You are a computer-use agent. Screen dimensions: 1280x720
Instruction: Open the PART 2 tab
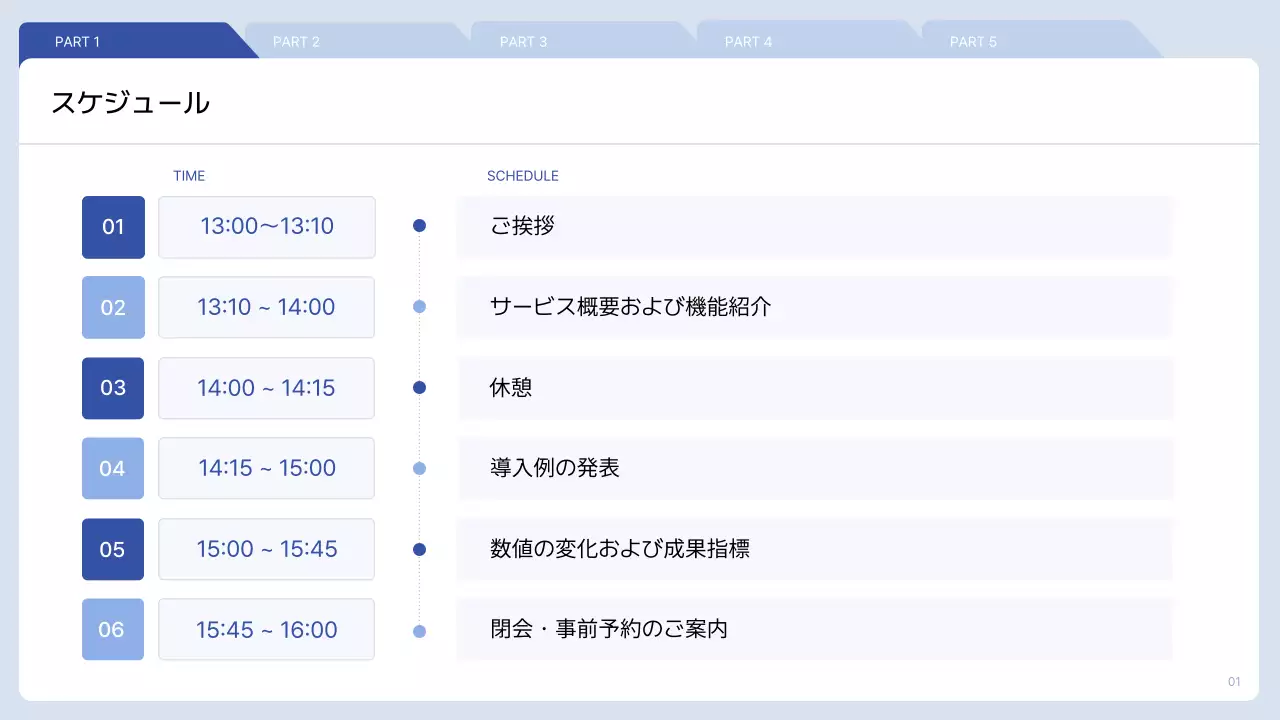345,42
